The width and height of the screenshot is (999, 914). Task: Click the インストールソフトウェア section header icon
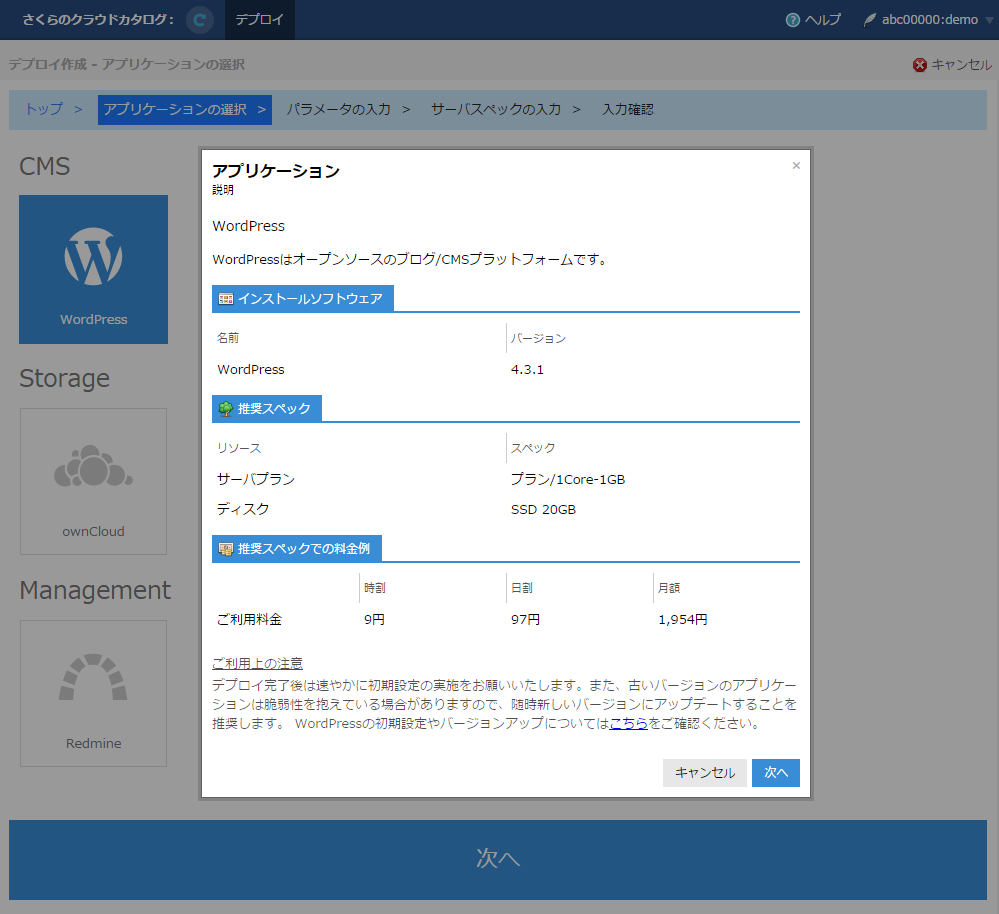[226, 299]
